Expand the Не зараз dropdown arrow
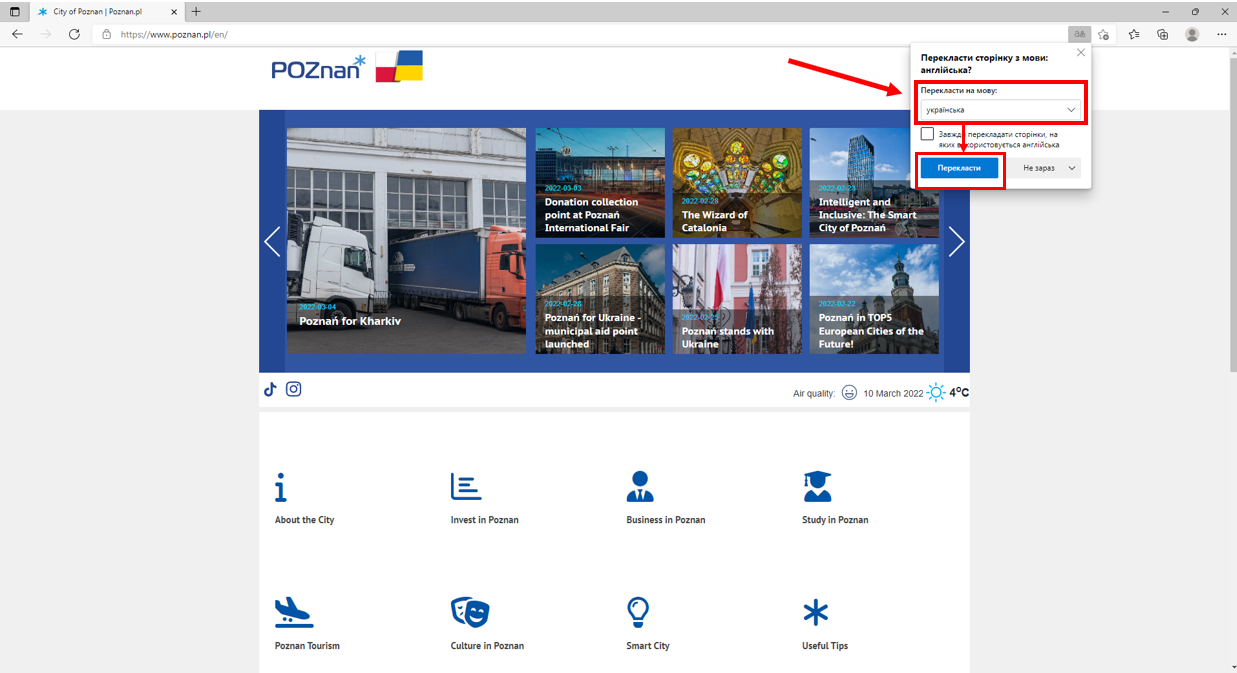1237x673 pixels. click(x=1073, y=168)
